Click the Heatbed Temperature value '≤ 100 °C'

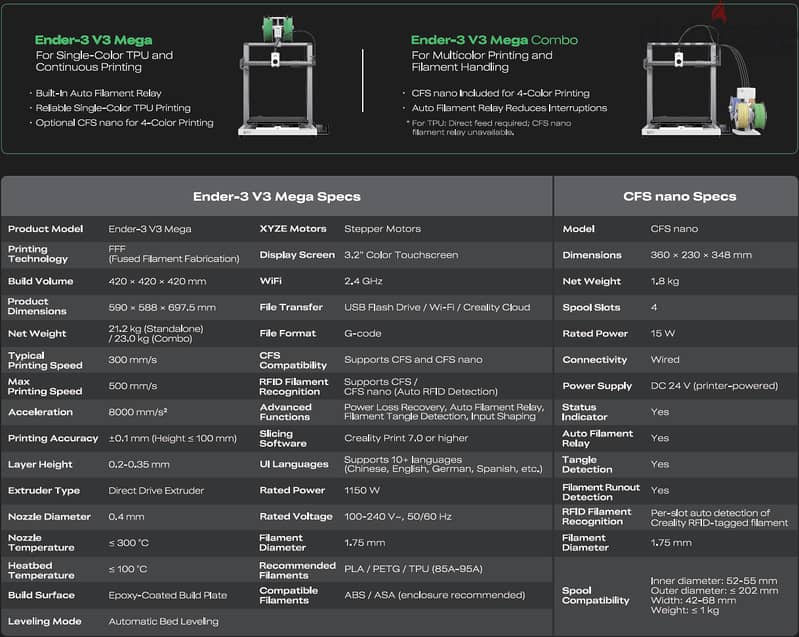click(128, 569)
